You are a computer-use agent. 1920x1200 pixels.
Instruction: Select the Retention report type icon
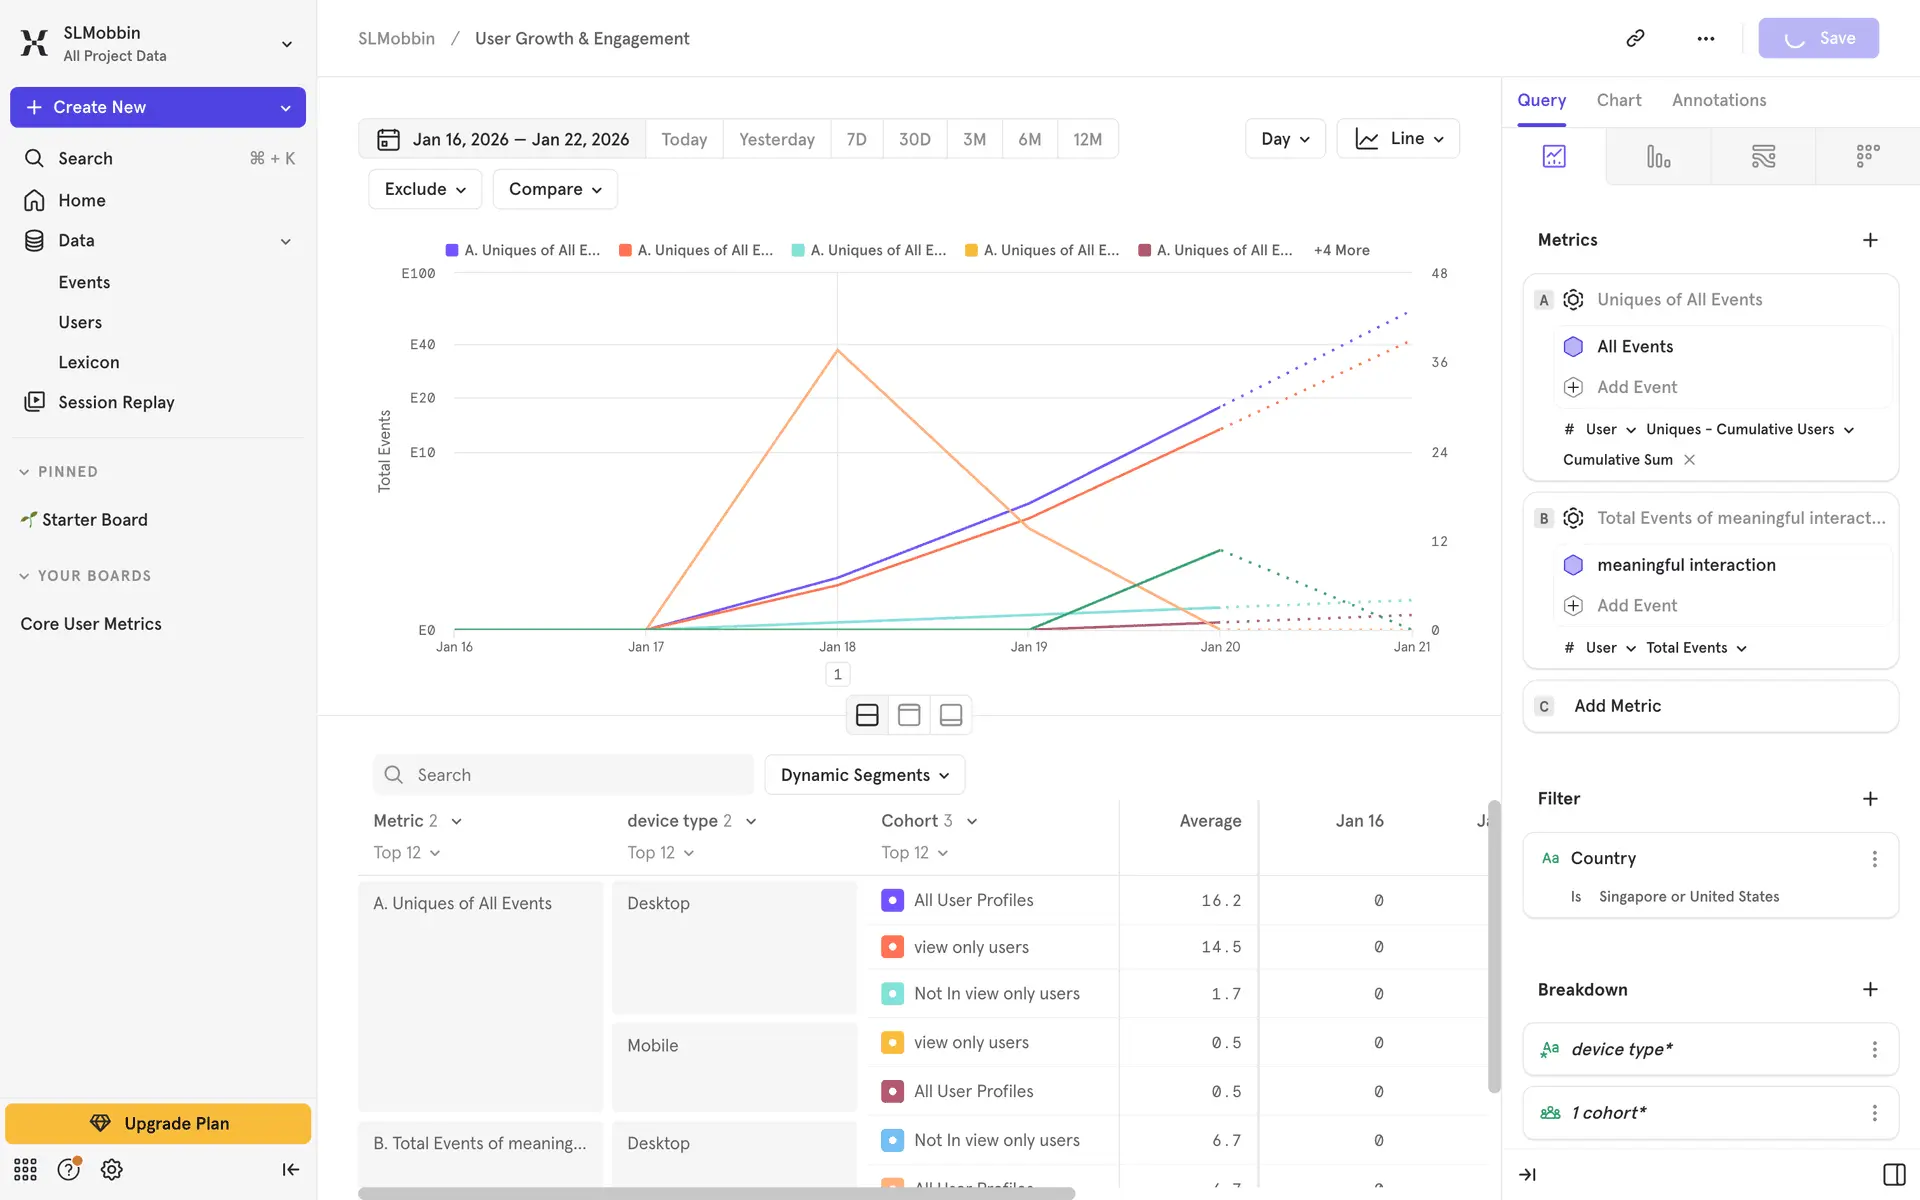[x=1867, y=157]
